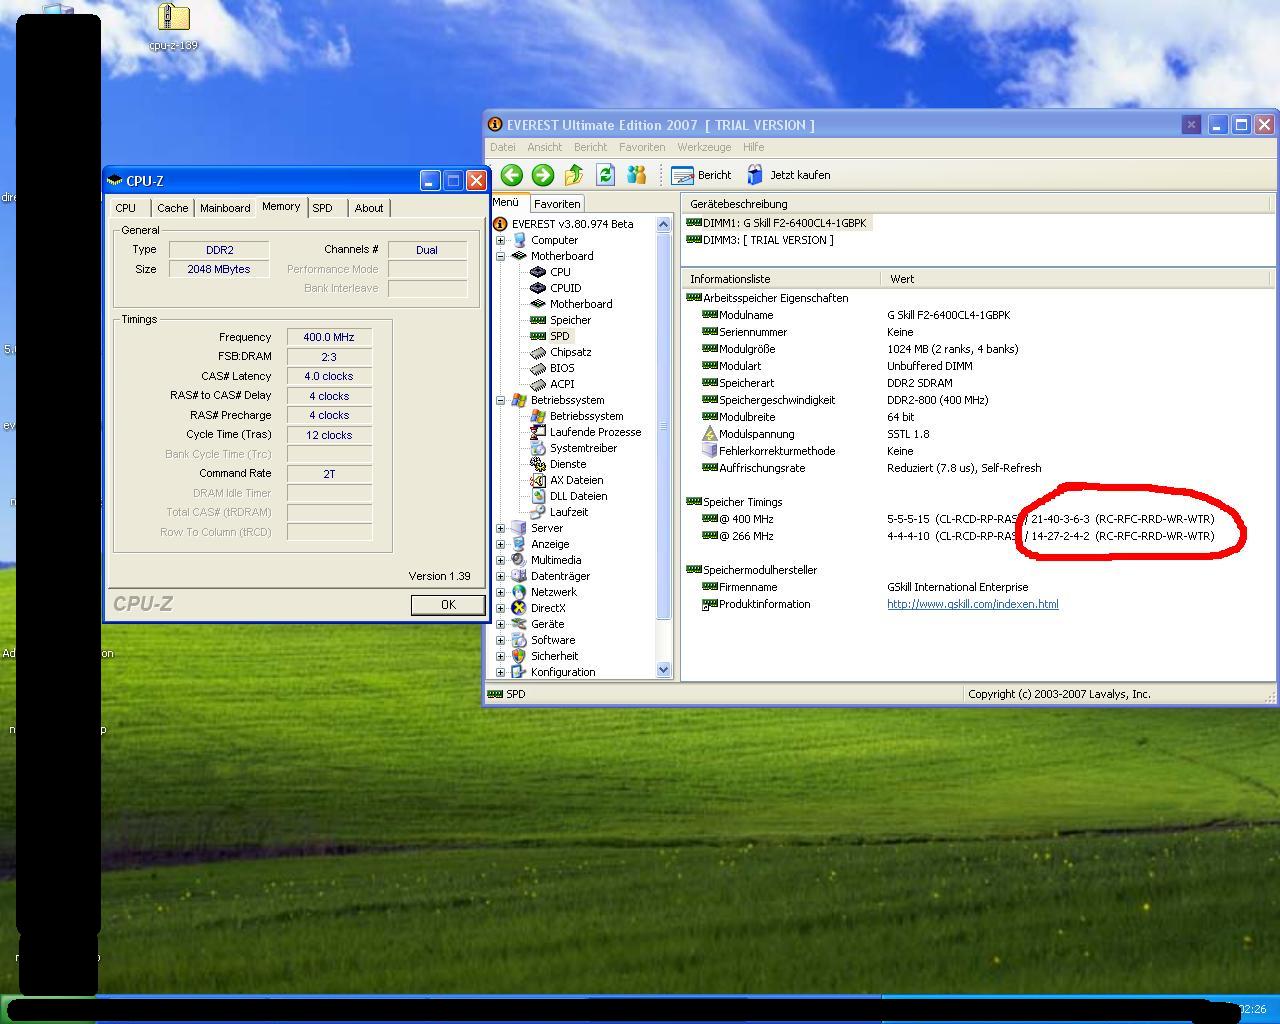Click the green Back arrow in EVEREST toolbar
The height and width of the screenshot is (1024, 1280).
point(511,175)
